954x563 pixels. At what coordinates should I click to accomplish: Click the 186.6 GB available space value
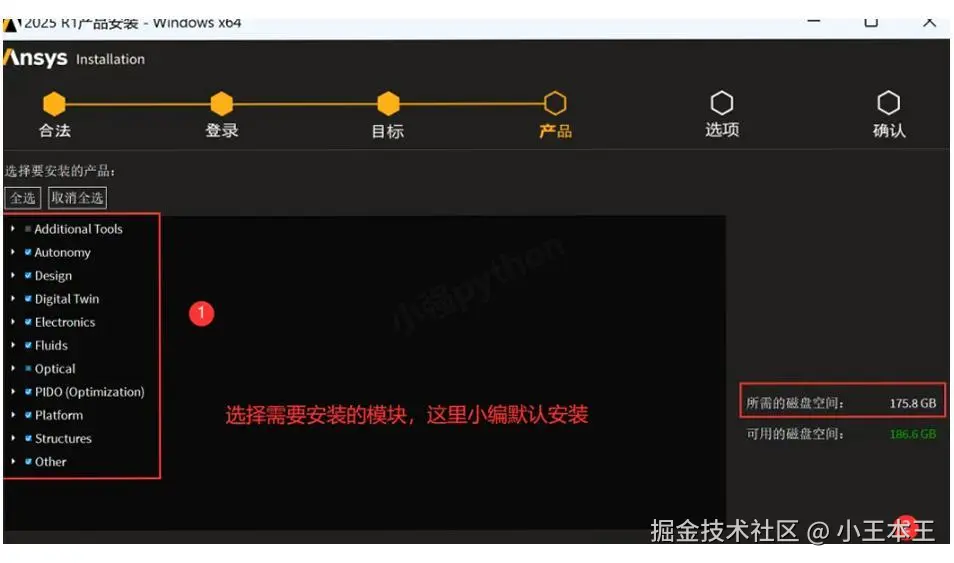pyautogui.click(x=913, y=434)
